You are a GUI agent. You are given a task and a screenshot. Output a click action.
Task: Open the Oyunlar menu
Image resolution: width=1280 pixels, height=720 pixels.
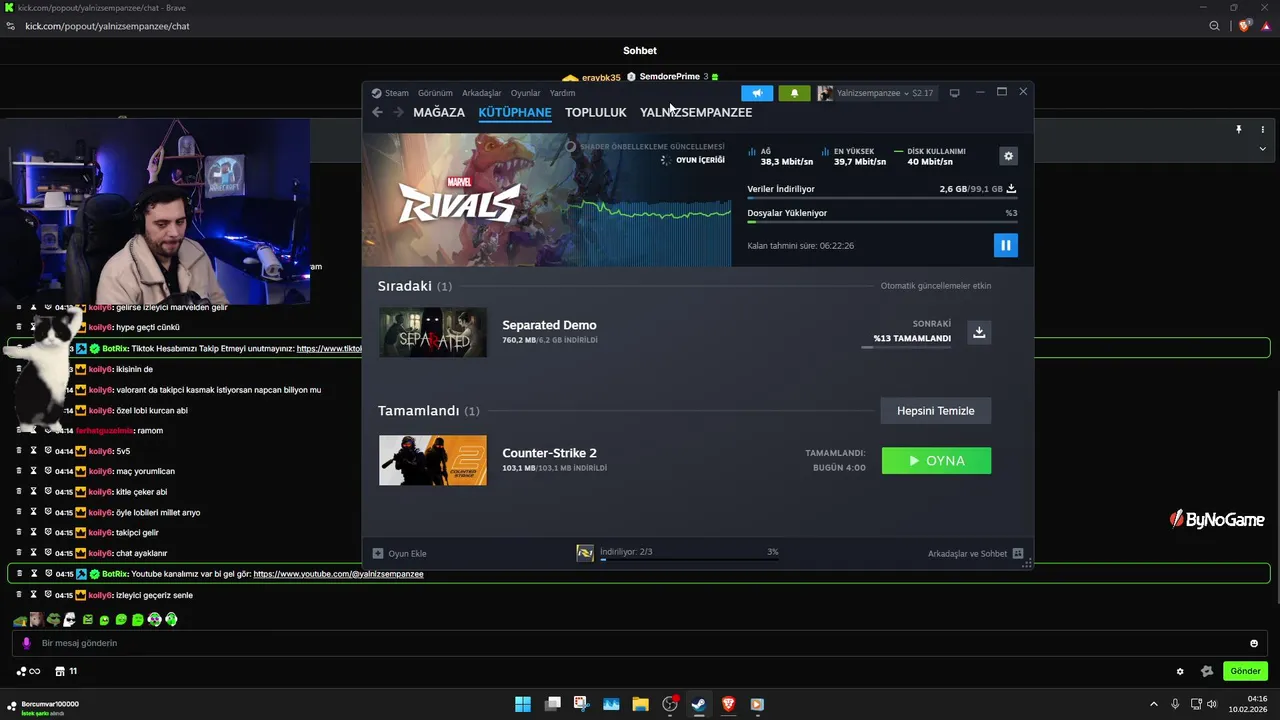coord(525,93)
